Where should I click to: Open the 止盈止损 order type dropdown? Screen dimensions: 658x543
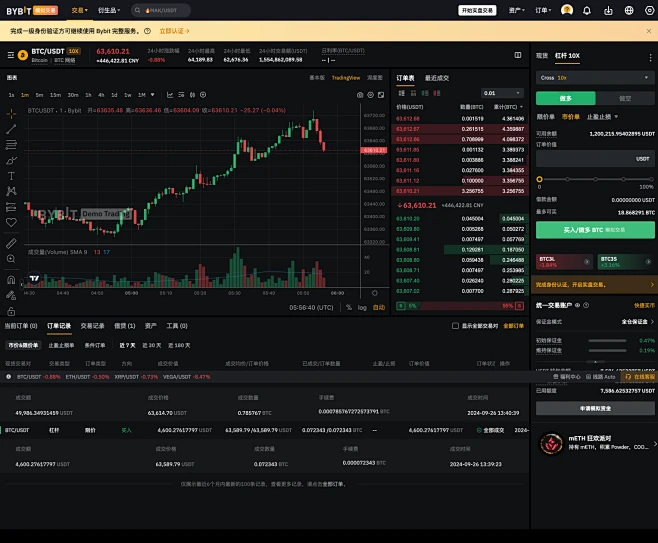pyautogui.click(x=602, y=117)
